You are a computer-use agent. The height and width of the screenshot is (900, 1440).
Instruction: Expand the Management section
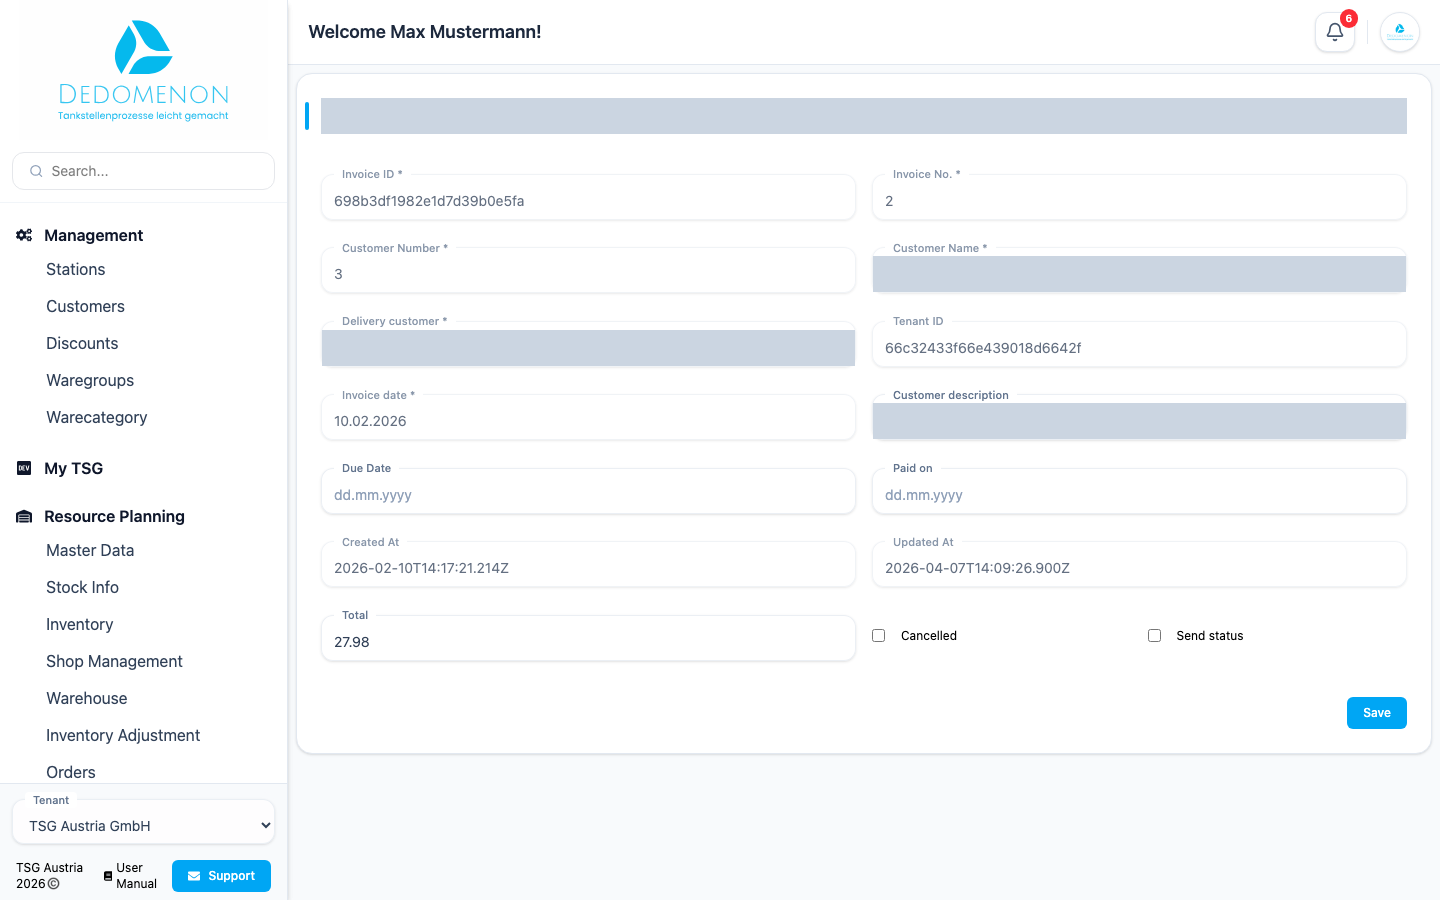click(94, 235)
